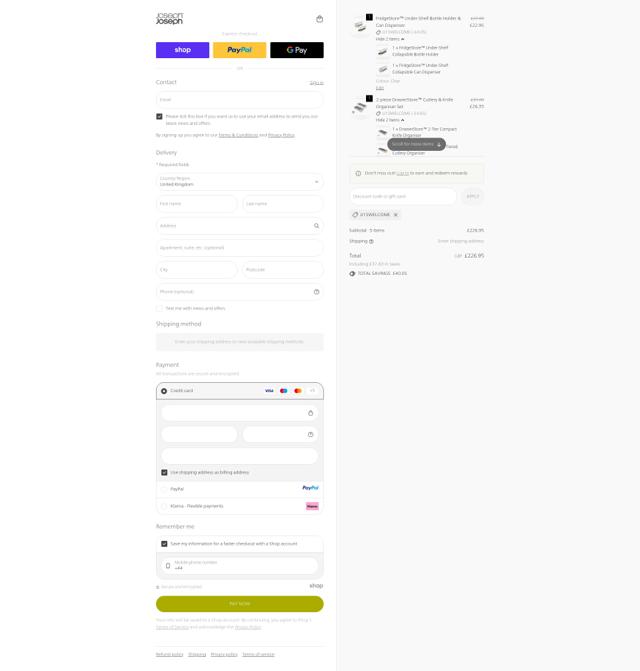Toggle use shipping address as billing checkbox
The image size is (640, 671).
(x=164, y=472)
